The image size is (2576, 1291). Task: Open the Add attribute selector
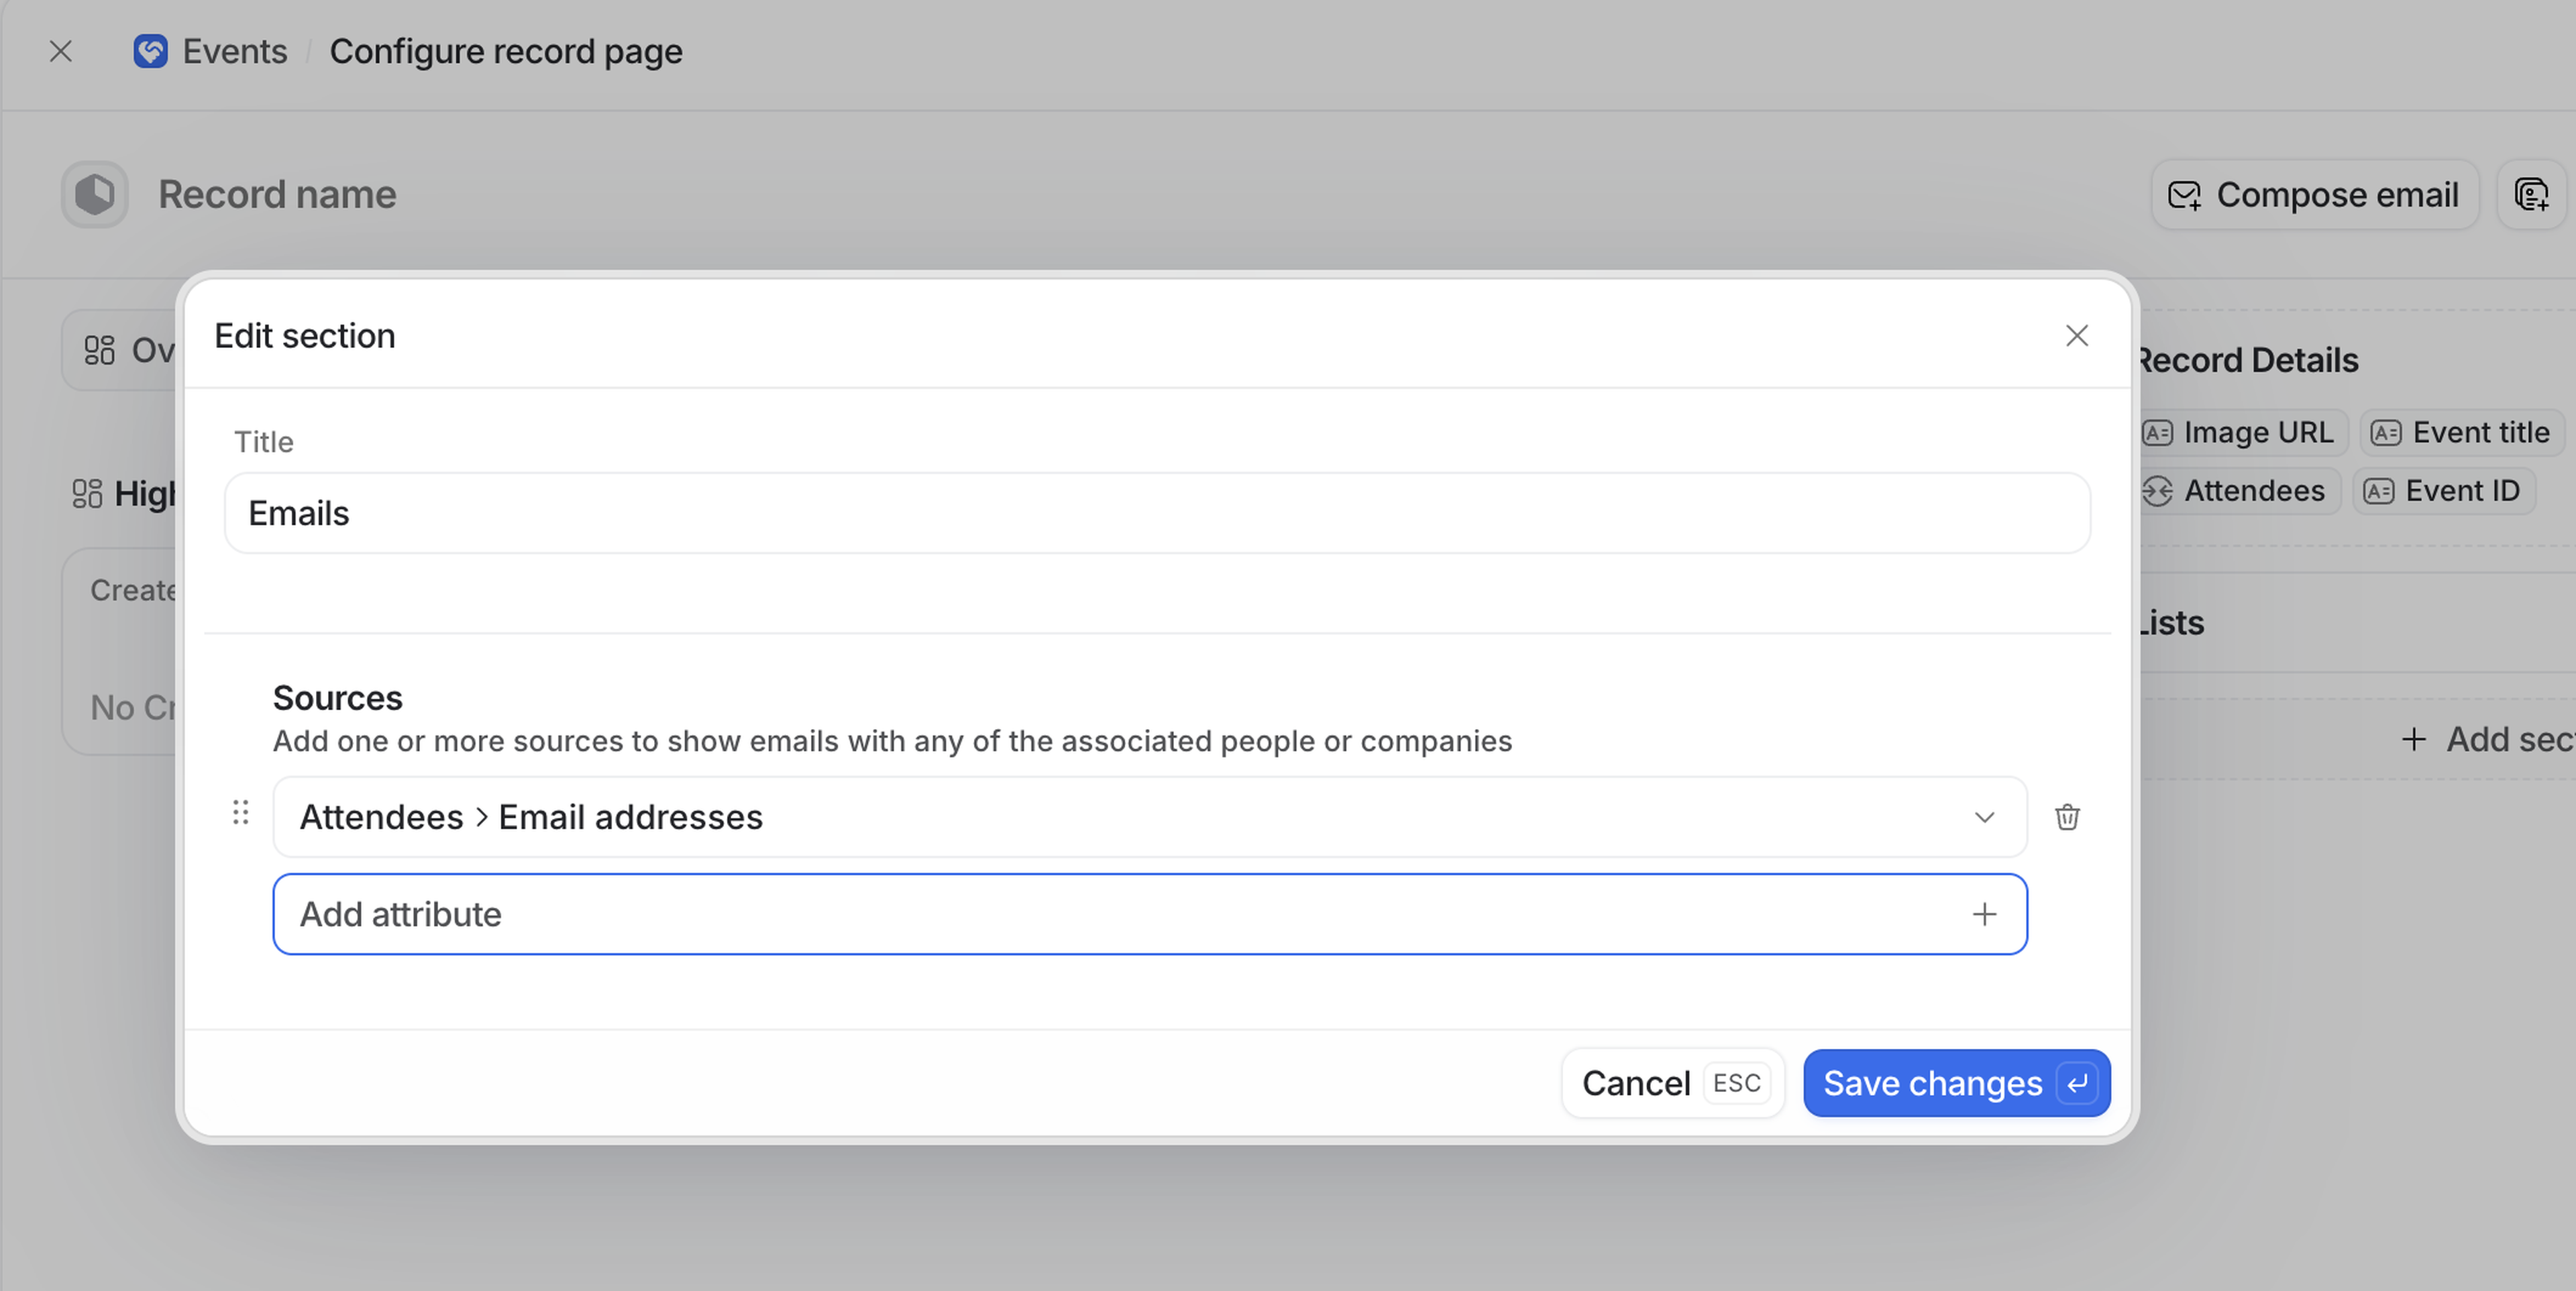pyautogui.click(x=1150, y=913)
